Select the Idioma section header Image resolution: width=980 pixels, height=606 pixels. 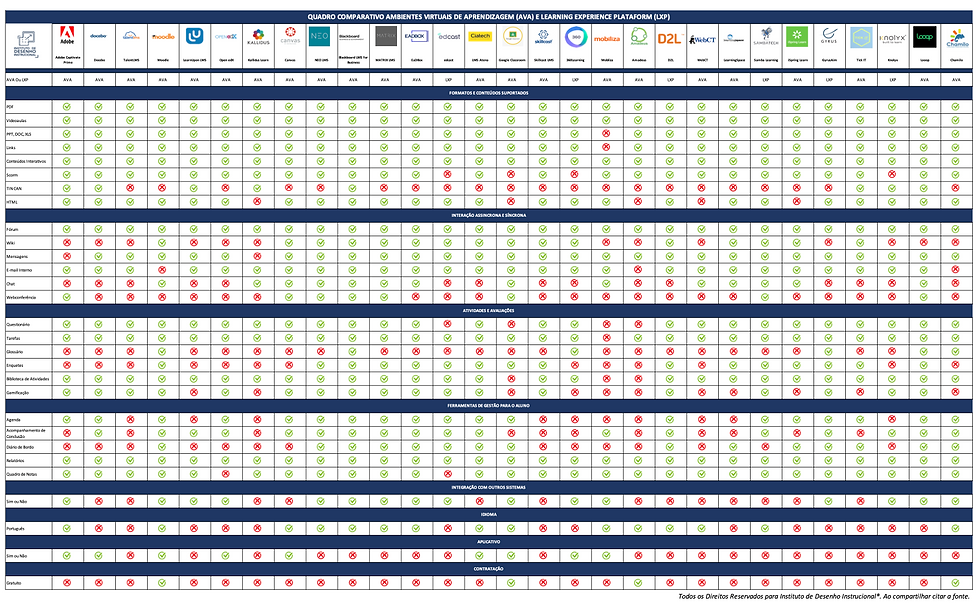point(489,515)
